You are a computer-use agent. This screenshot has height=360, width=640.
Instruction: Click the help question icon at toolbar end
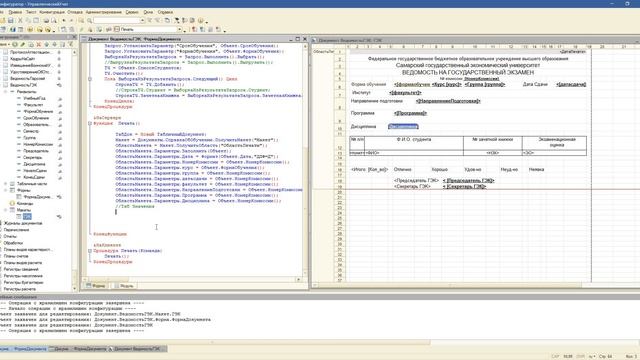click(x=200, y=20)
